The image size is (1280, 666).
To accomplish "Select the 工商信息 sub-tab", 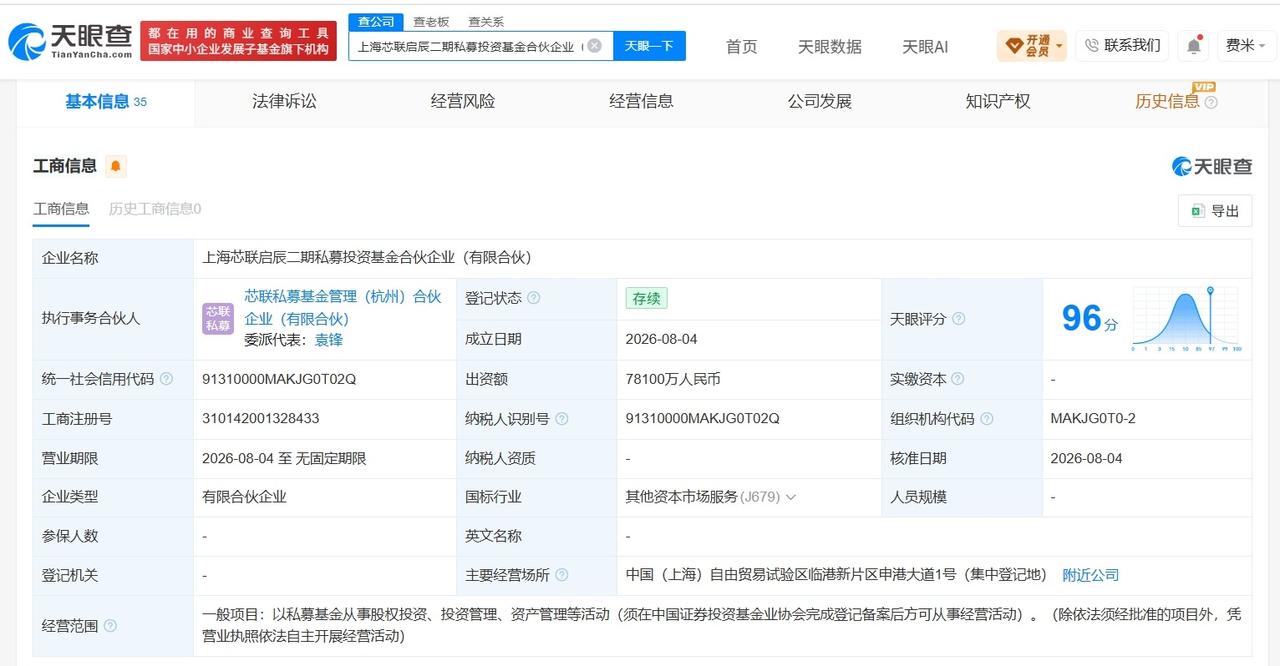I will [x=61, y=208].
